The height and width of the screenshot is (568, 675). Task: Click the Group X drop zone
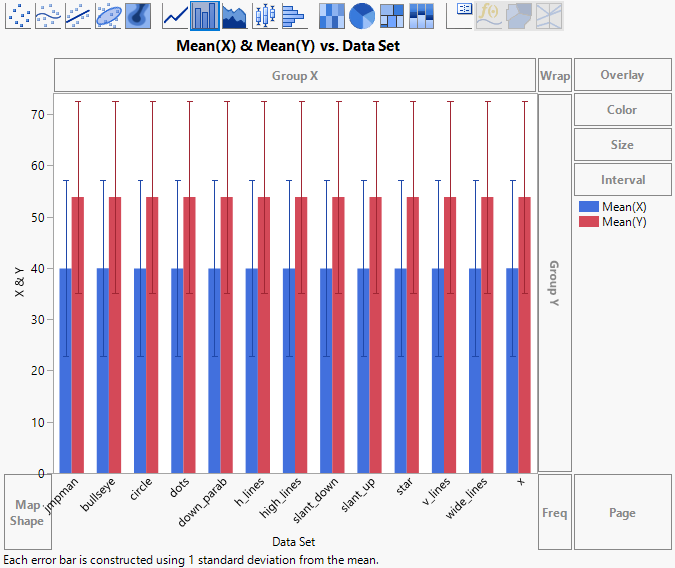295,76
